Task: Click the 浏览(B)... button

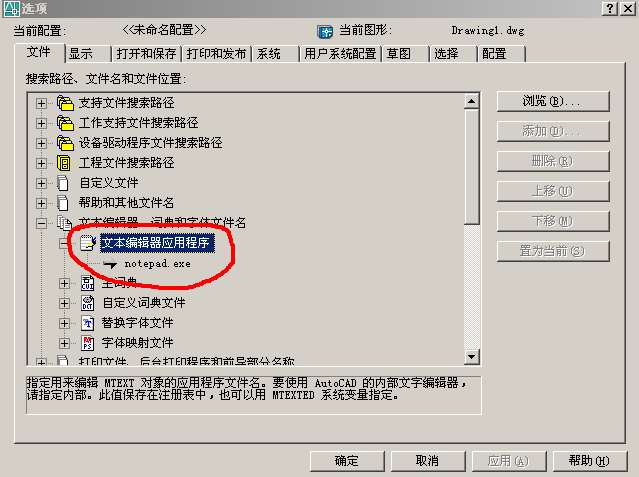Action: pos(553,101)
